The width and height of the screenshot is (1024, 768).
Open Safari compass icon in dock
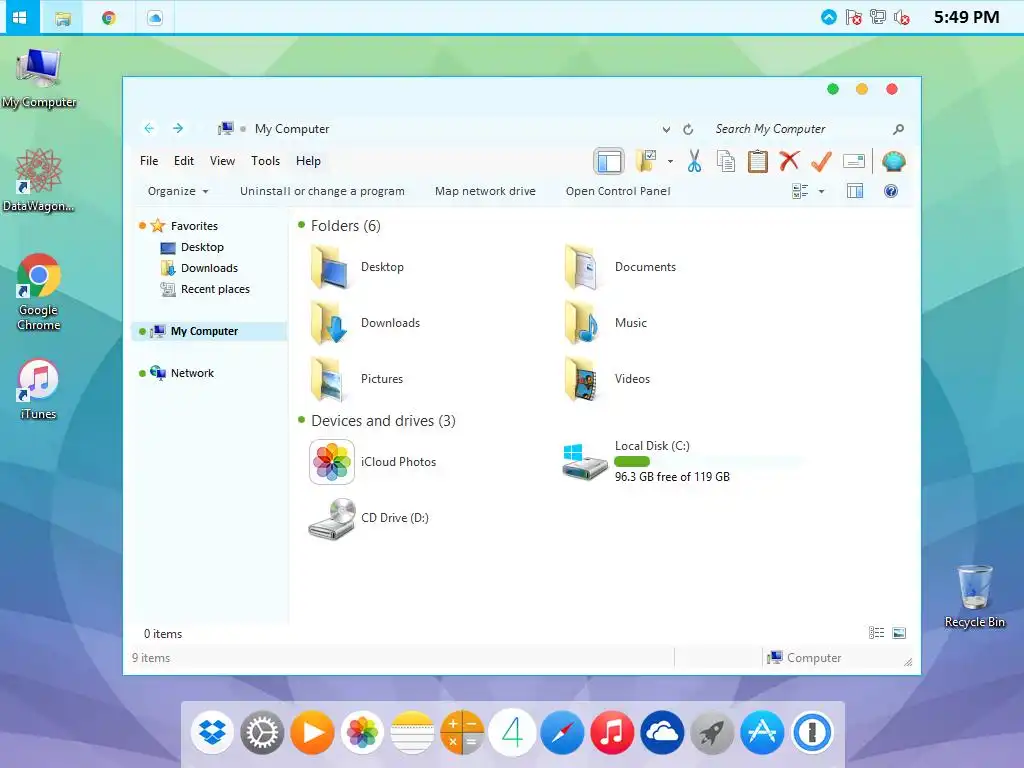point(562,732)
